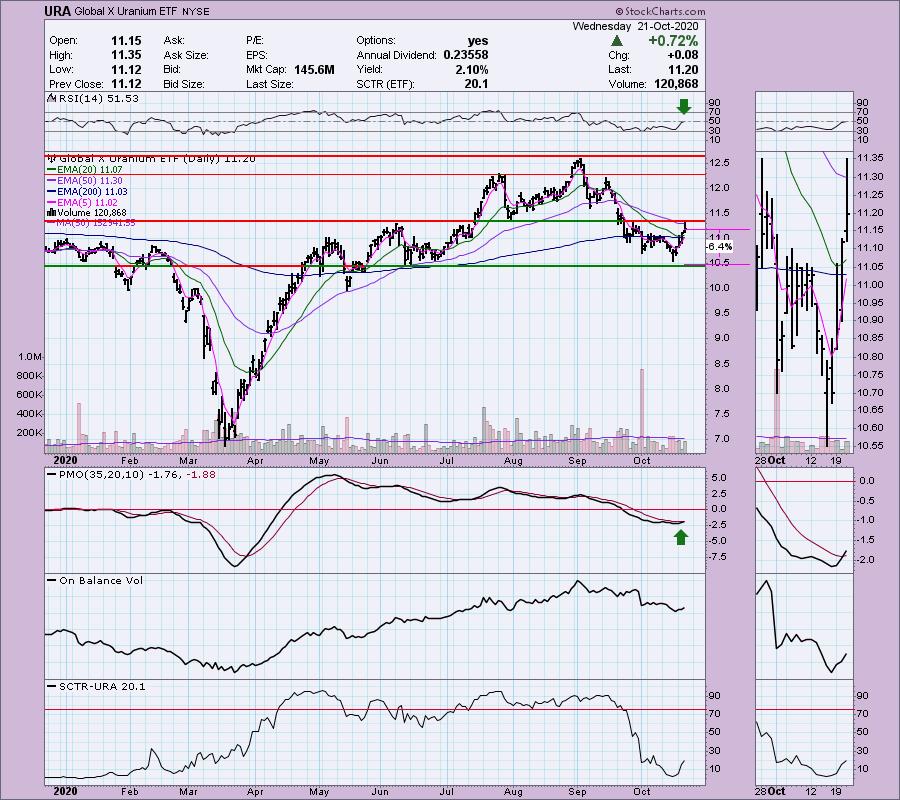Screen dimensions: 900x800
Task: Click the 11.25 label on zoomed chart axis
Action: click(870, 195)
